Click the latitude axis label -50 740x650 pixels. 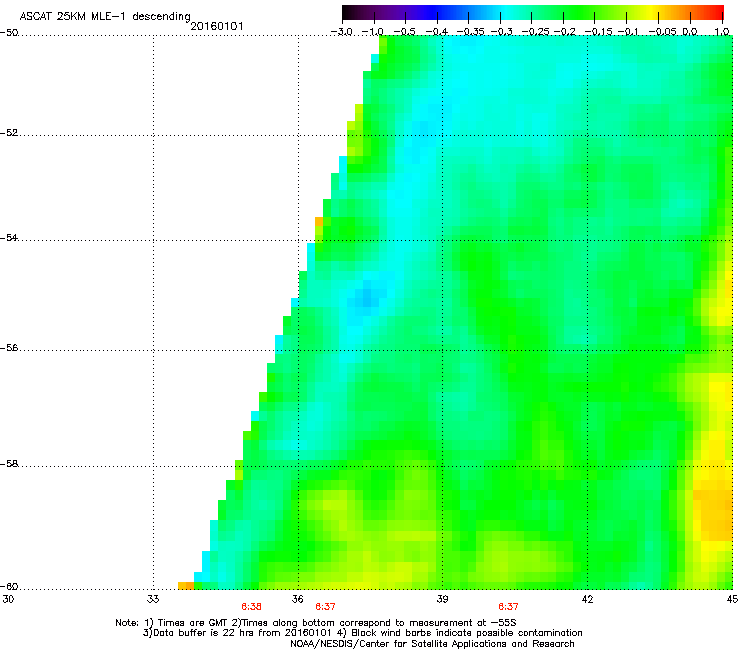(9, 33)
